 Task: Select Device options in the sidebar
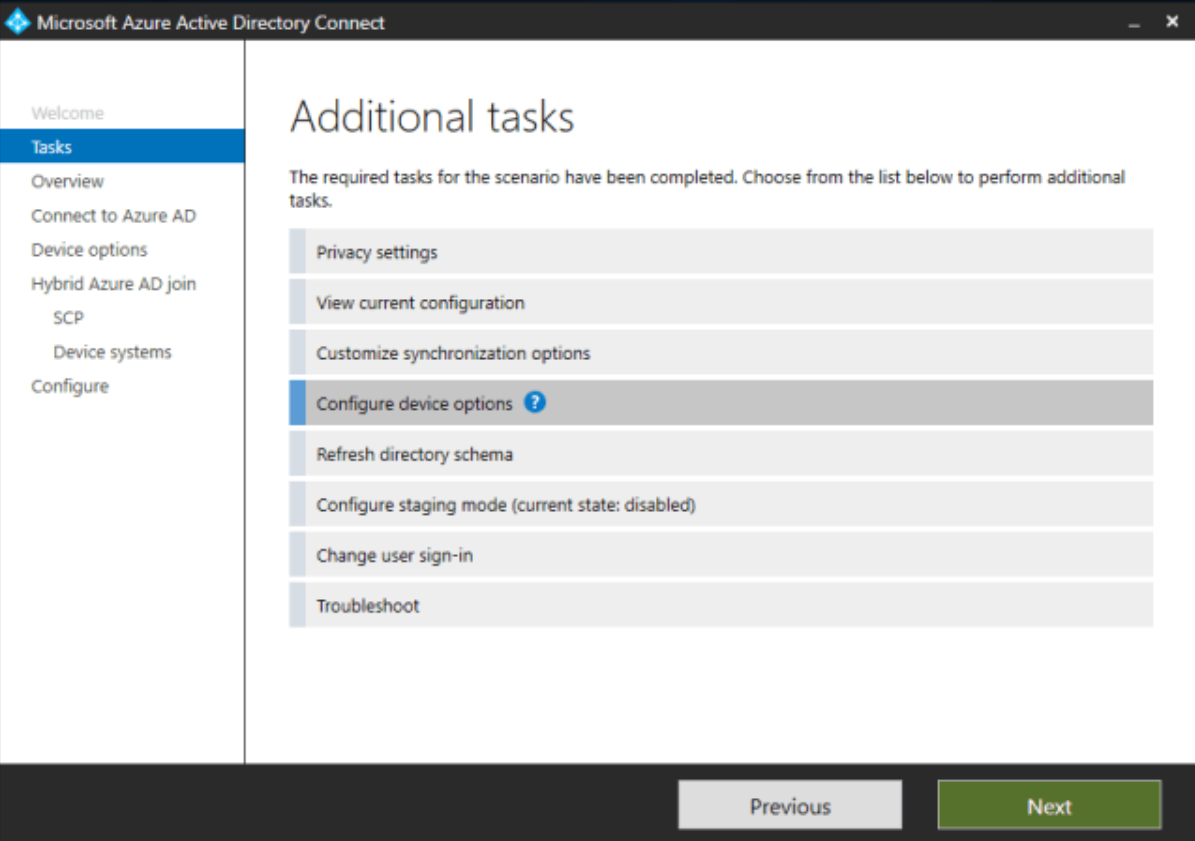97,249
